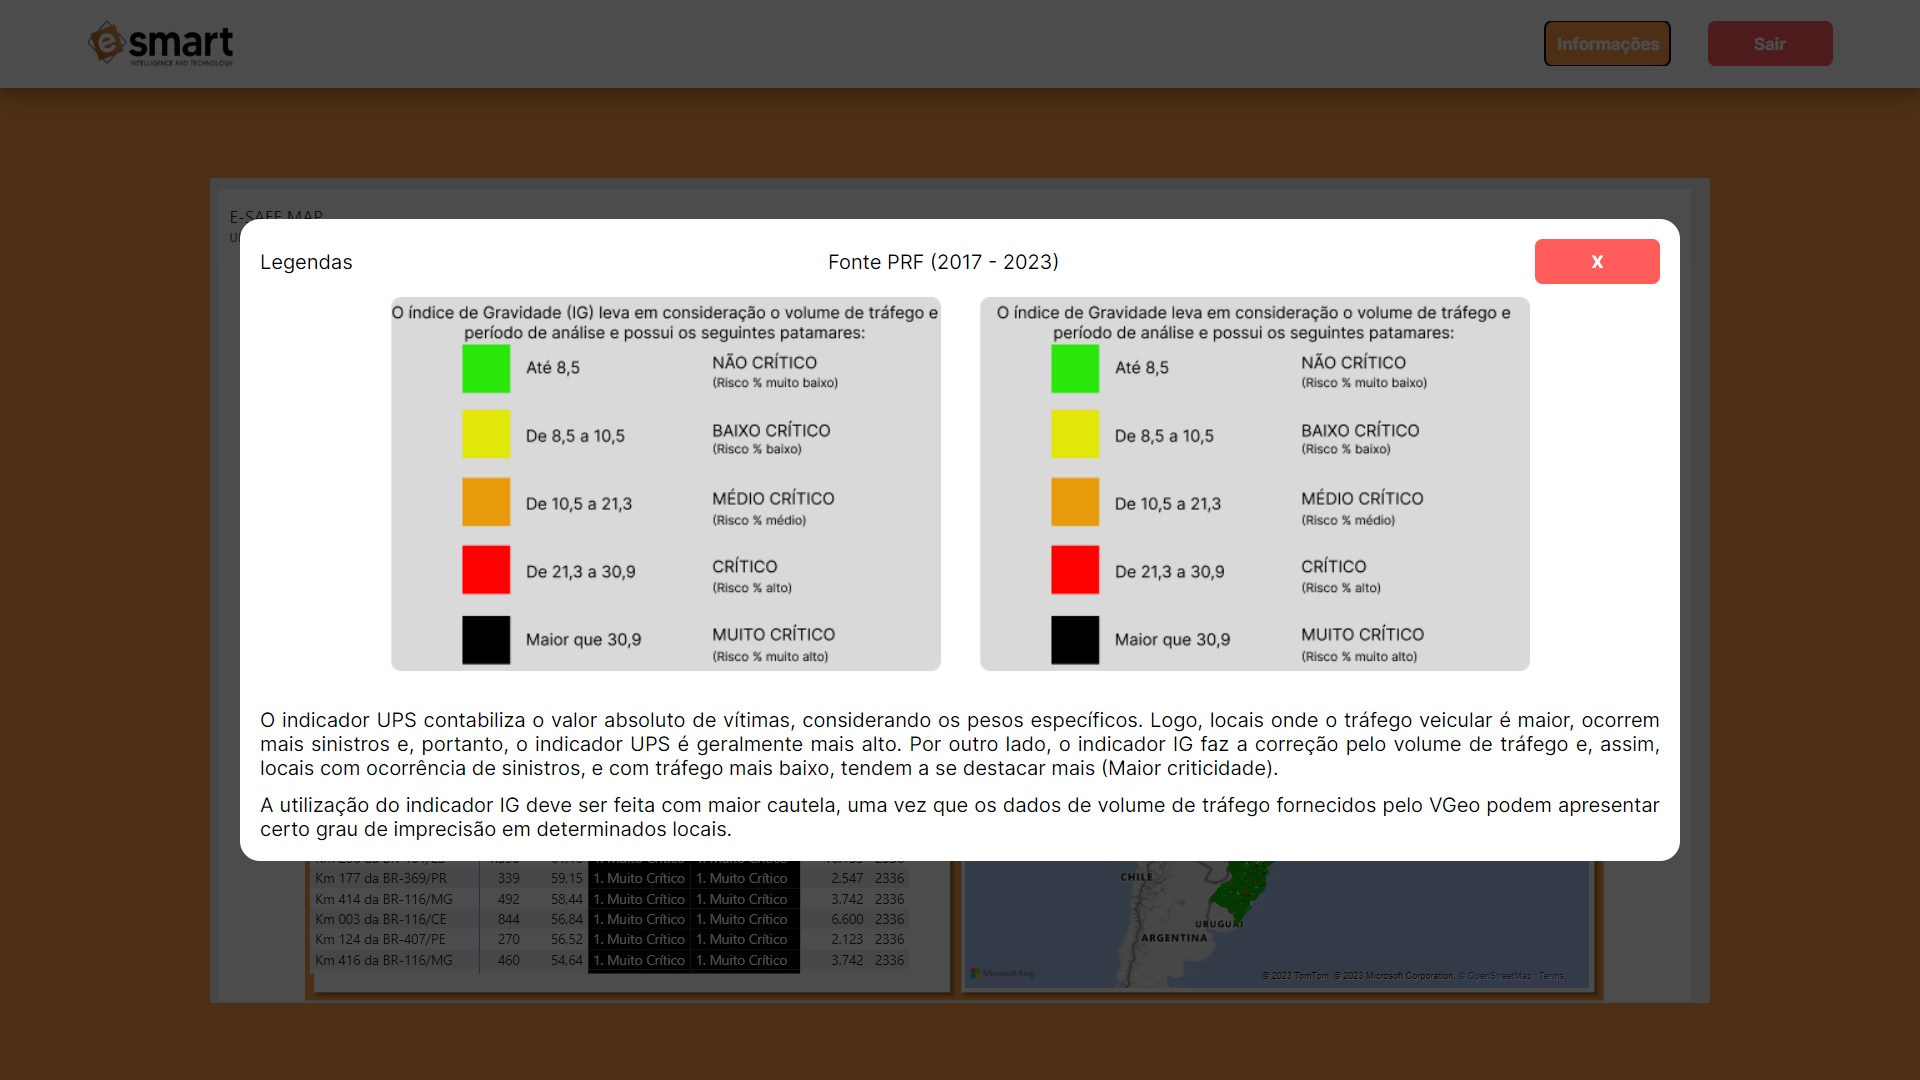The height and width of the screenshot is (1080, 1920).
Task: Click the red Sair logout button
Action: pyautogui.click(x=1770, y=44)
